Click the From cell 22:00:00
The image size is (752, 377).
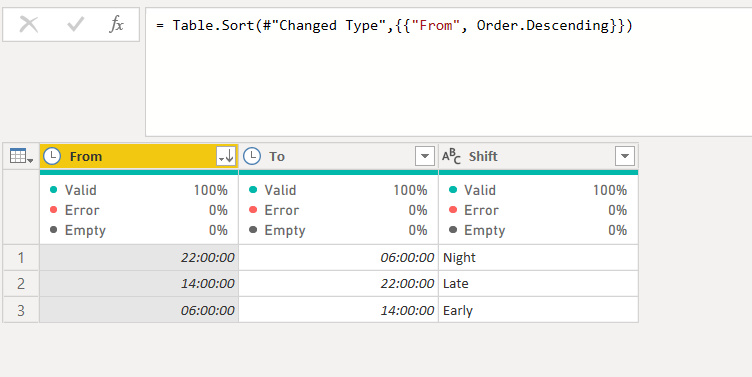tap(139, 258)
